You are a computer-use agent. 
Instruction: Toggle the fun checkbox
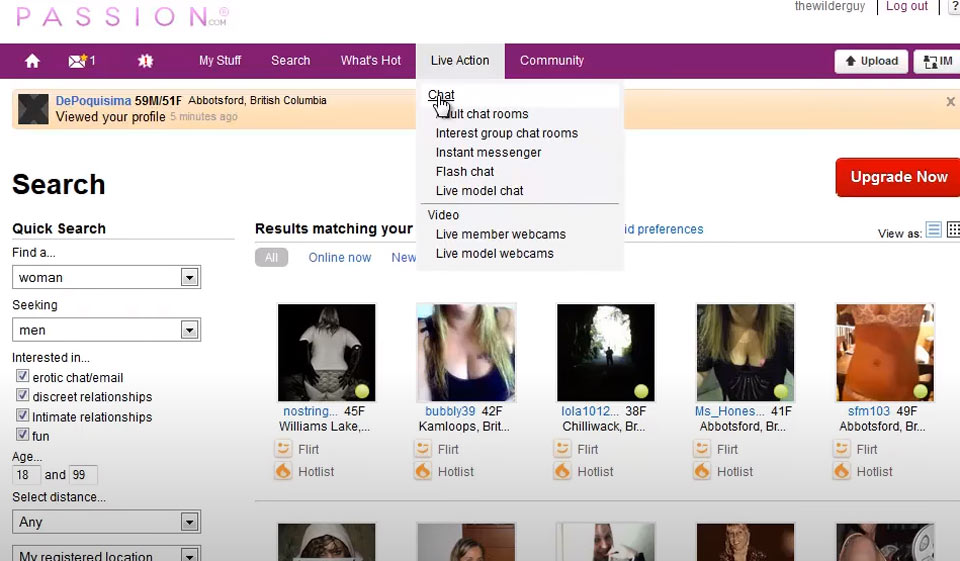pyautogui.click(x=22, y=435)
